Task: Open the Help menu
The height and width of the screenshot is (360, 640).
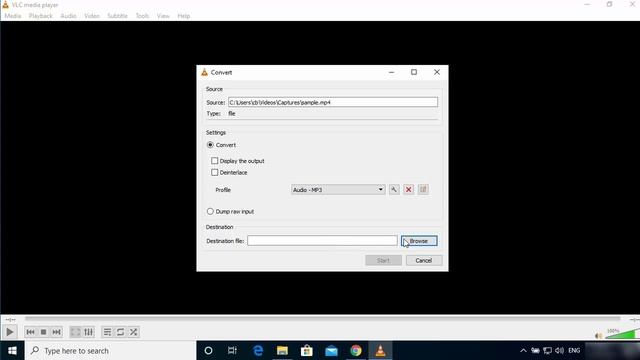Action: (x=184, y=16)
